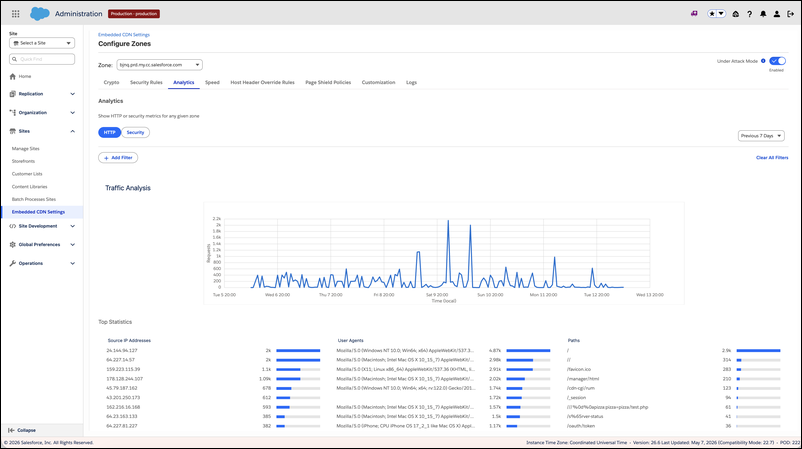Image resolution: width=802 pixels, height=449 pixels.
Task: Click the /manager/html path entry
Action: click(583, 379)
